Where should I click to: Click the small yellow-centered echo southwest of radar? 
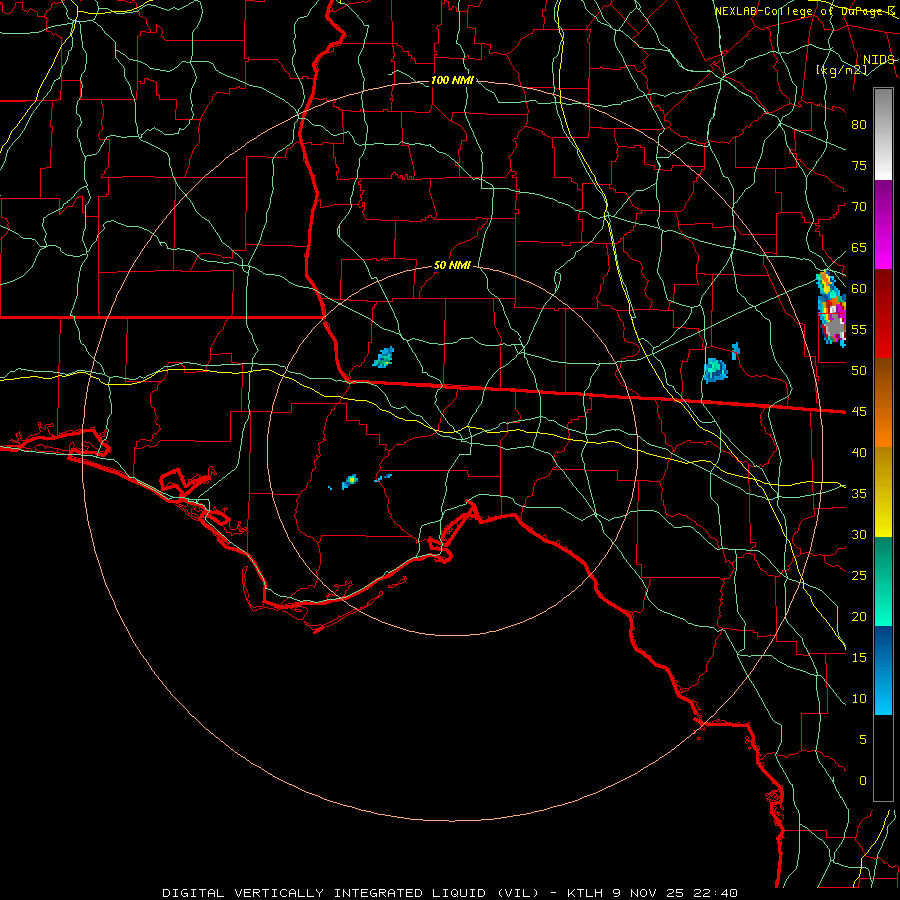[x=350, y=481]
